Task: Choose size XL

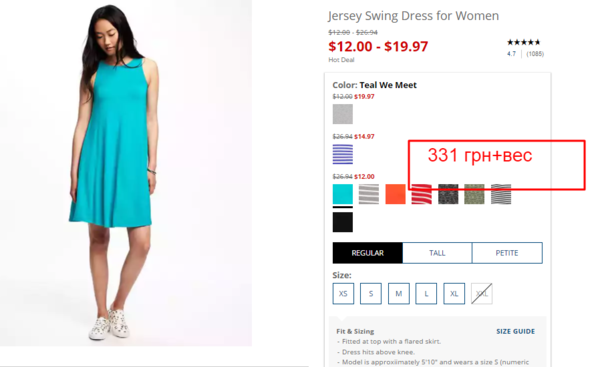Action: [x=454, y=294]
